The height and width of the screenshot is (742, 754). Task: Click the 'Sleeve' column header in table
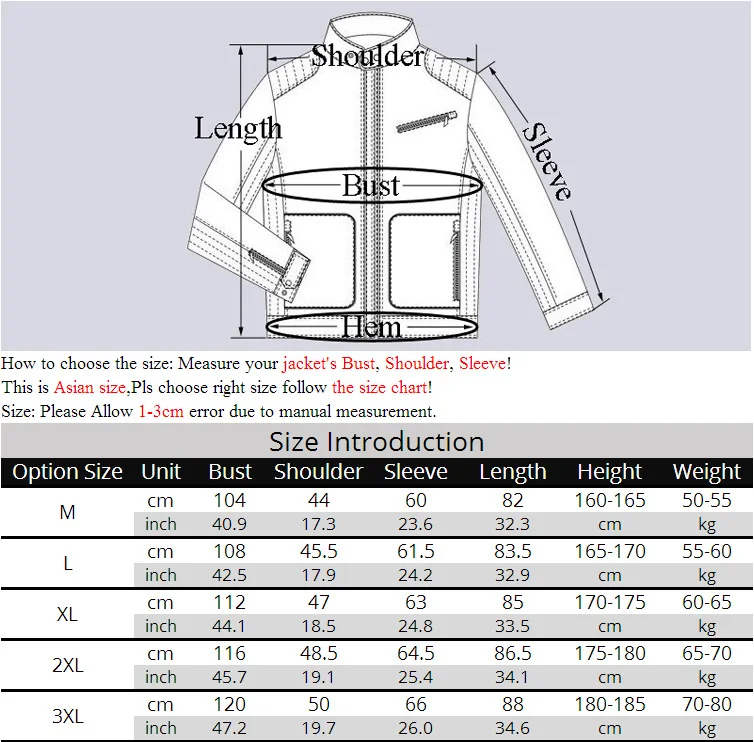coord(415,472)
